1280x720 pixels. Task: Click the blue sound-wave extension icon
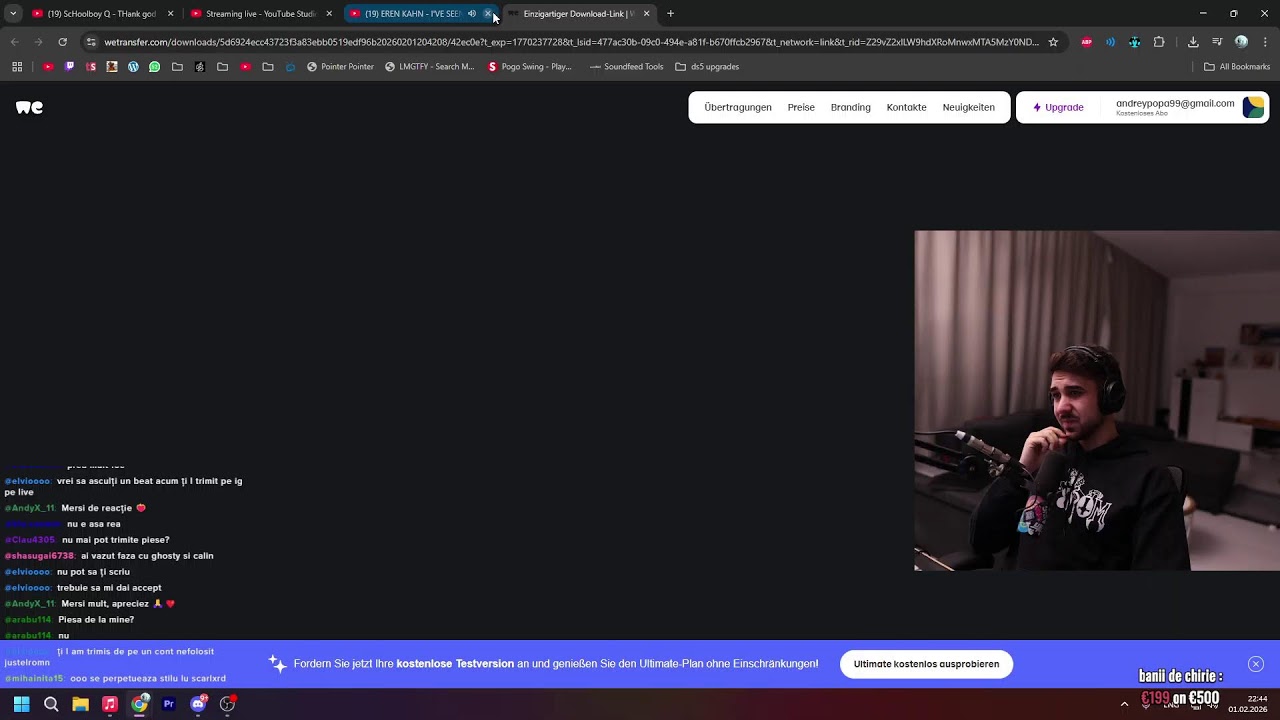point(1110,42)
